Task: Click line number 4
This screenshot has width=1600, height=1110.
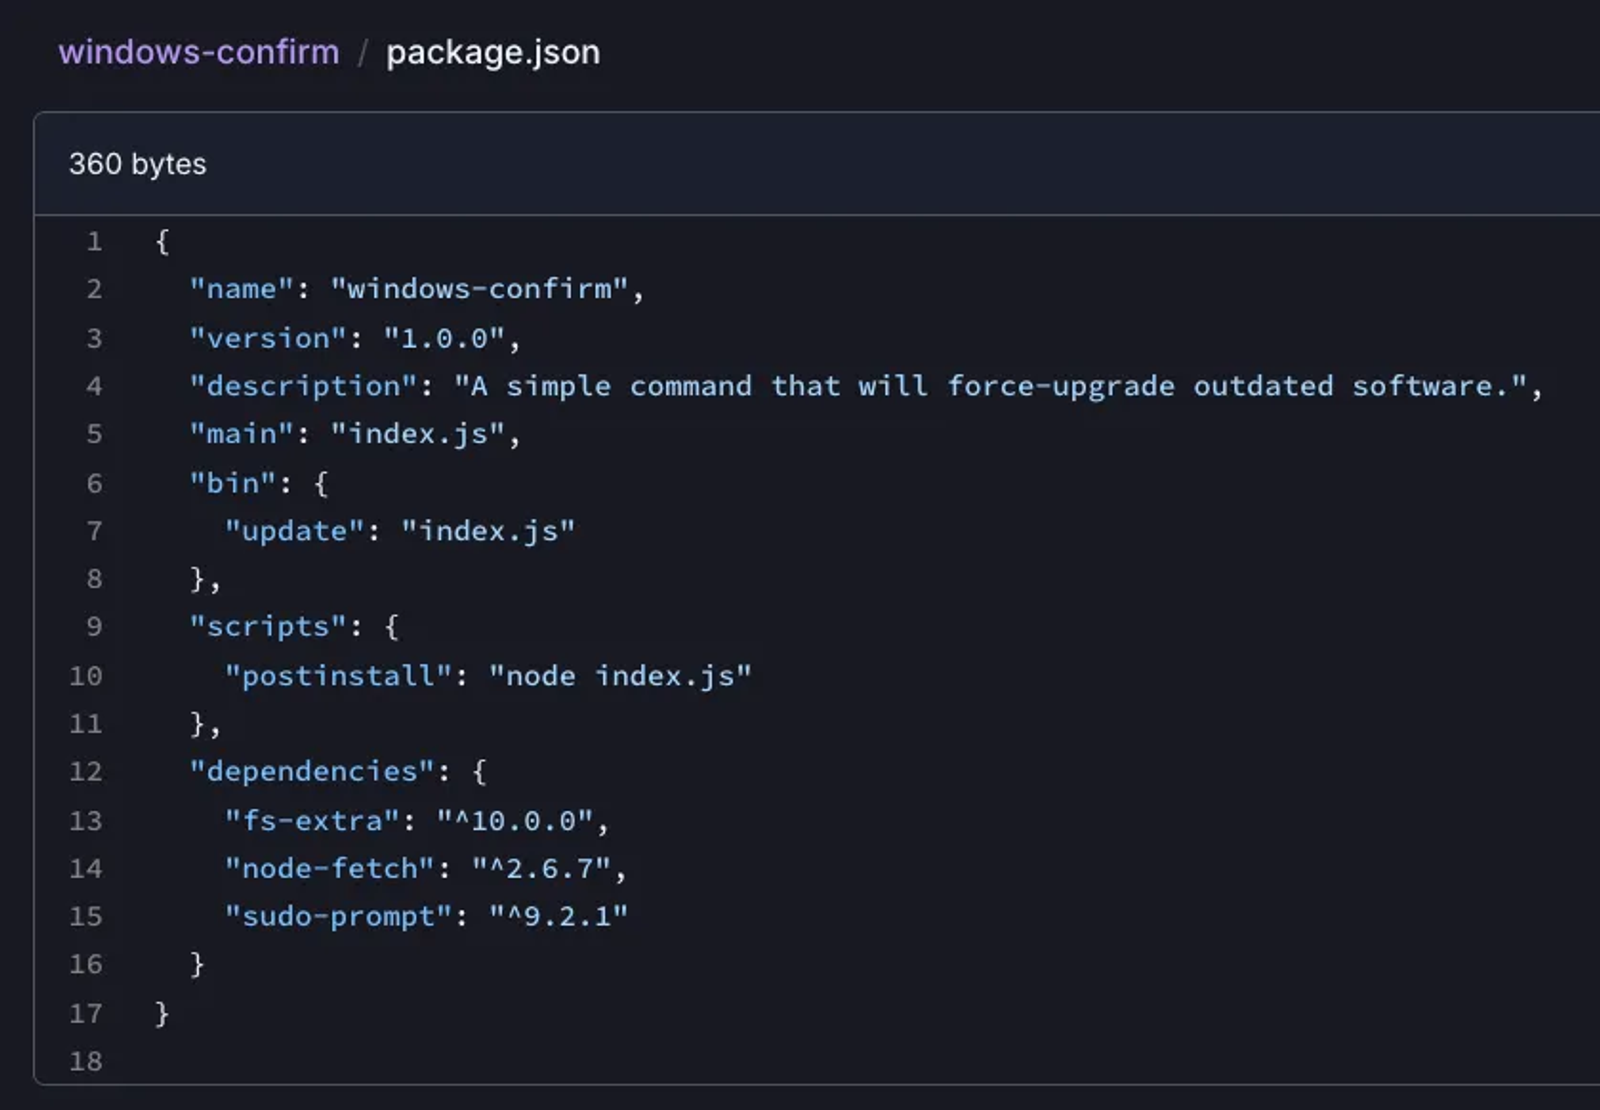Action: coord(94,386)
